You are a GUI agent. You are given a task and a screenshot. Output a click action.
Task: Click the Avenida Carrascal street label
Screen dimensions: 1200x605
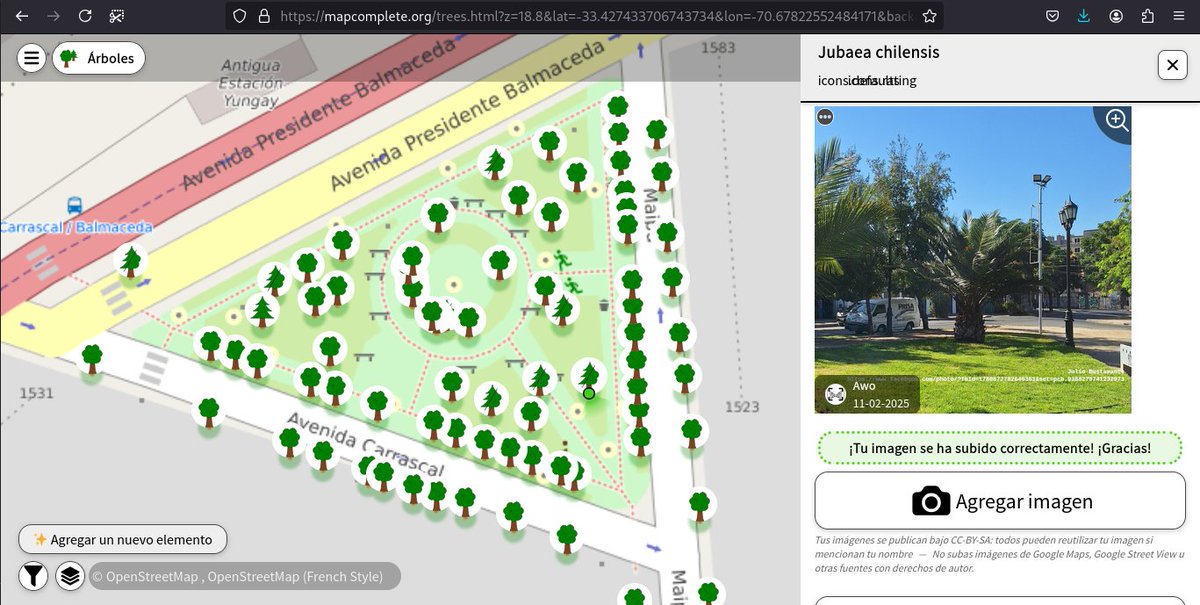tap(364, 443)
